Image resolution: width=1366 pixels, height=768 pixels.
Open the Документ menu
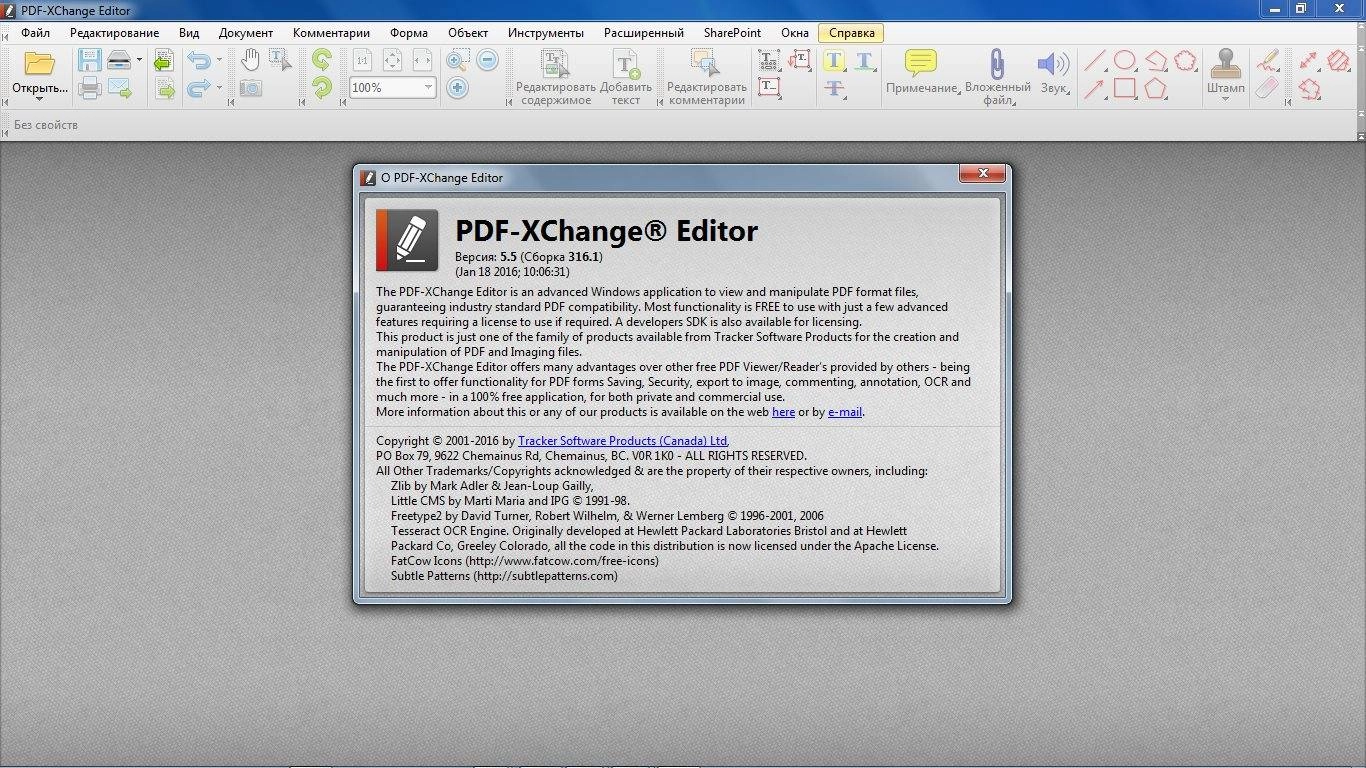point(246,33)
